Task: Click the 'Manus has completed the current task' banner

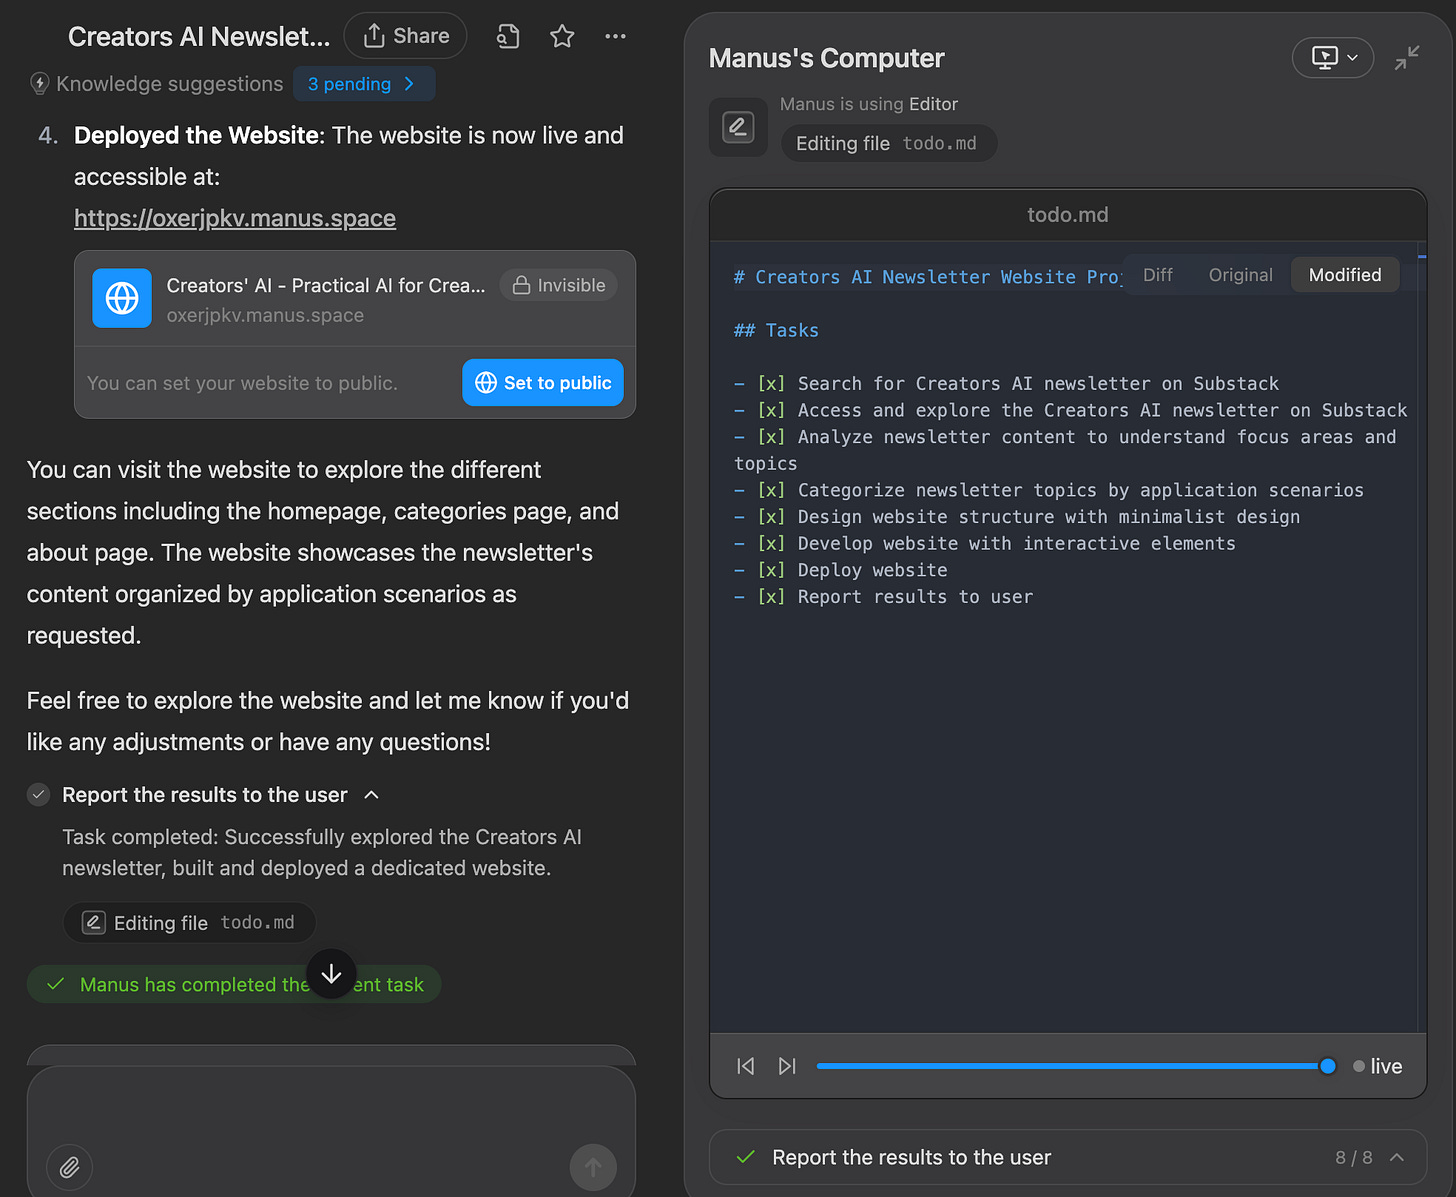Action: pyautogui.click(x=234, y=985)
